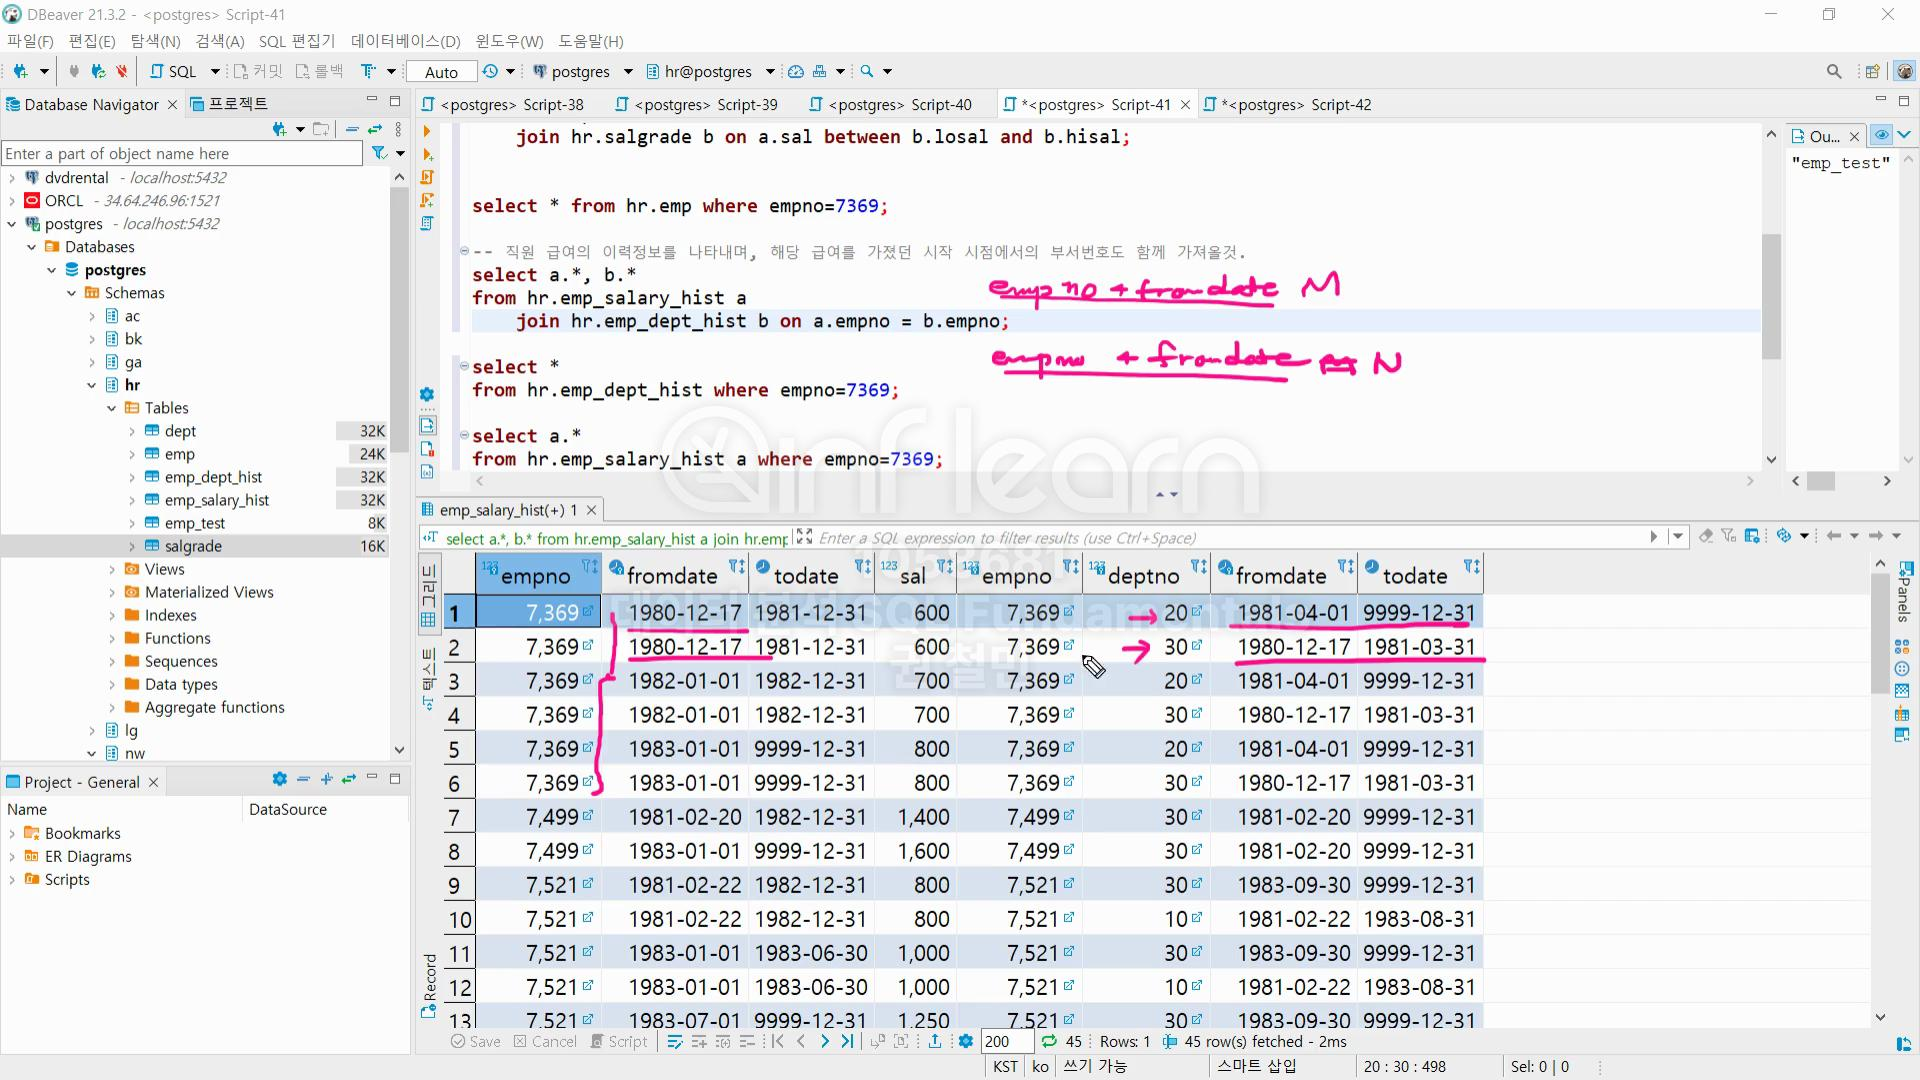
Task: Click the Script button in results bar
Action: [619, 1041]
